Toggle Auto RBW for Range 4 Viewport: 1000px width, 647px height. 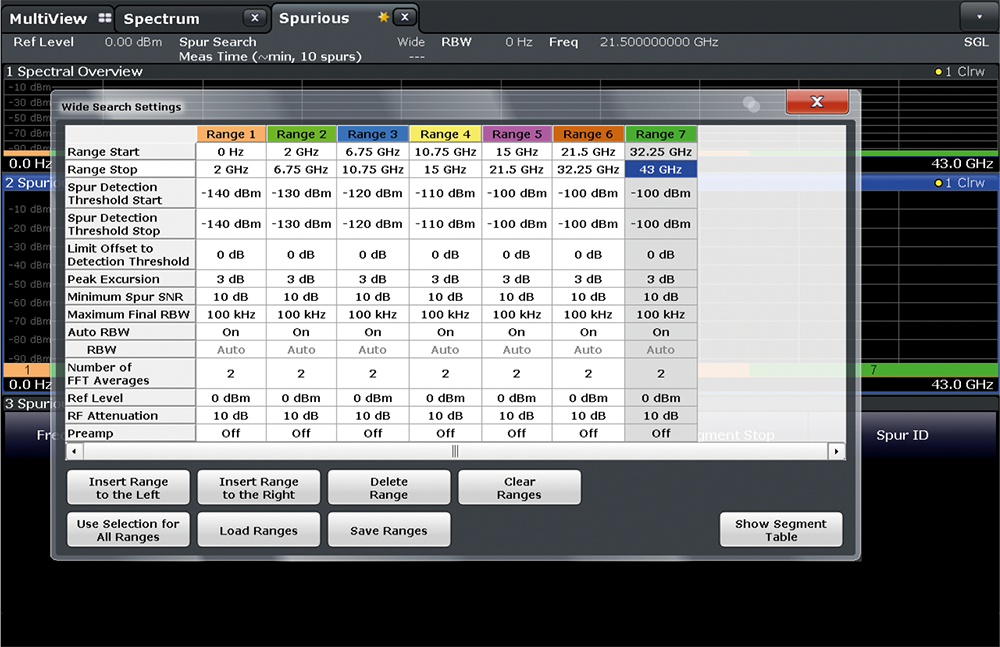(445, 332)
